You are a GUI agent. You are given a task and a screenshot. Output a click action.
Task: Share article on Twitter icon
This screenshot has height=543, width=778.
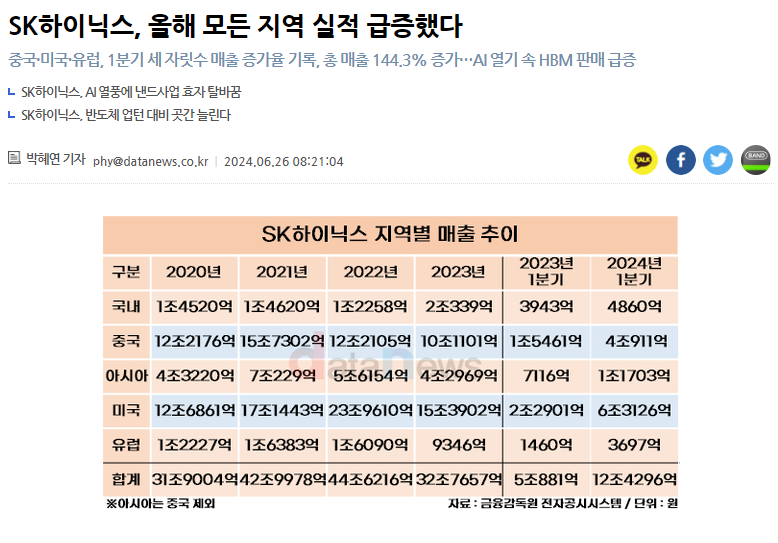click(717, 160)
